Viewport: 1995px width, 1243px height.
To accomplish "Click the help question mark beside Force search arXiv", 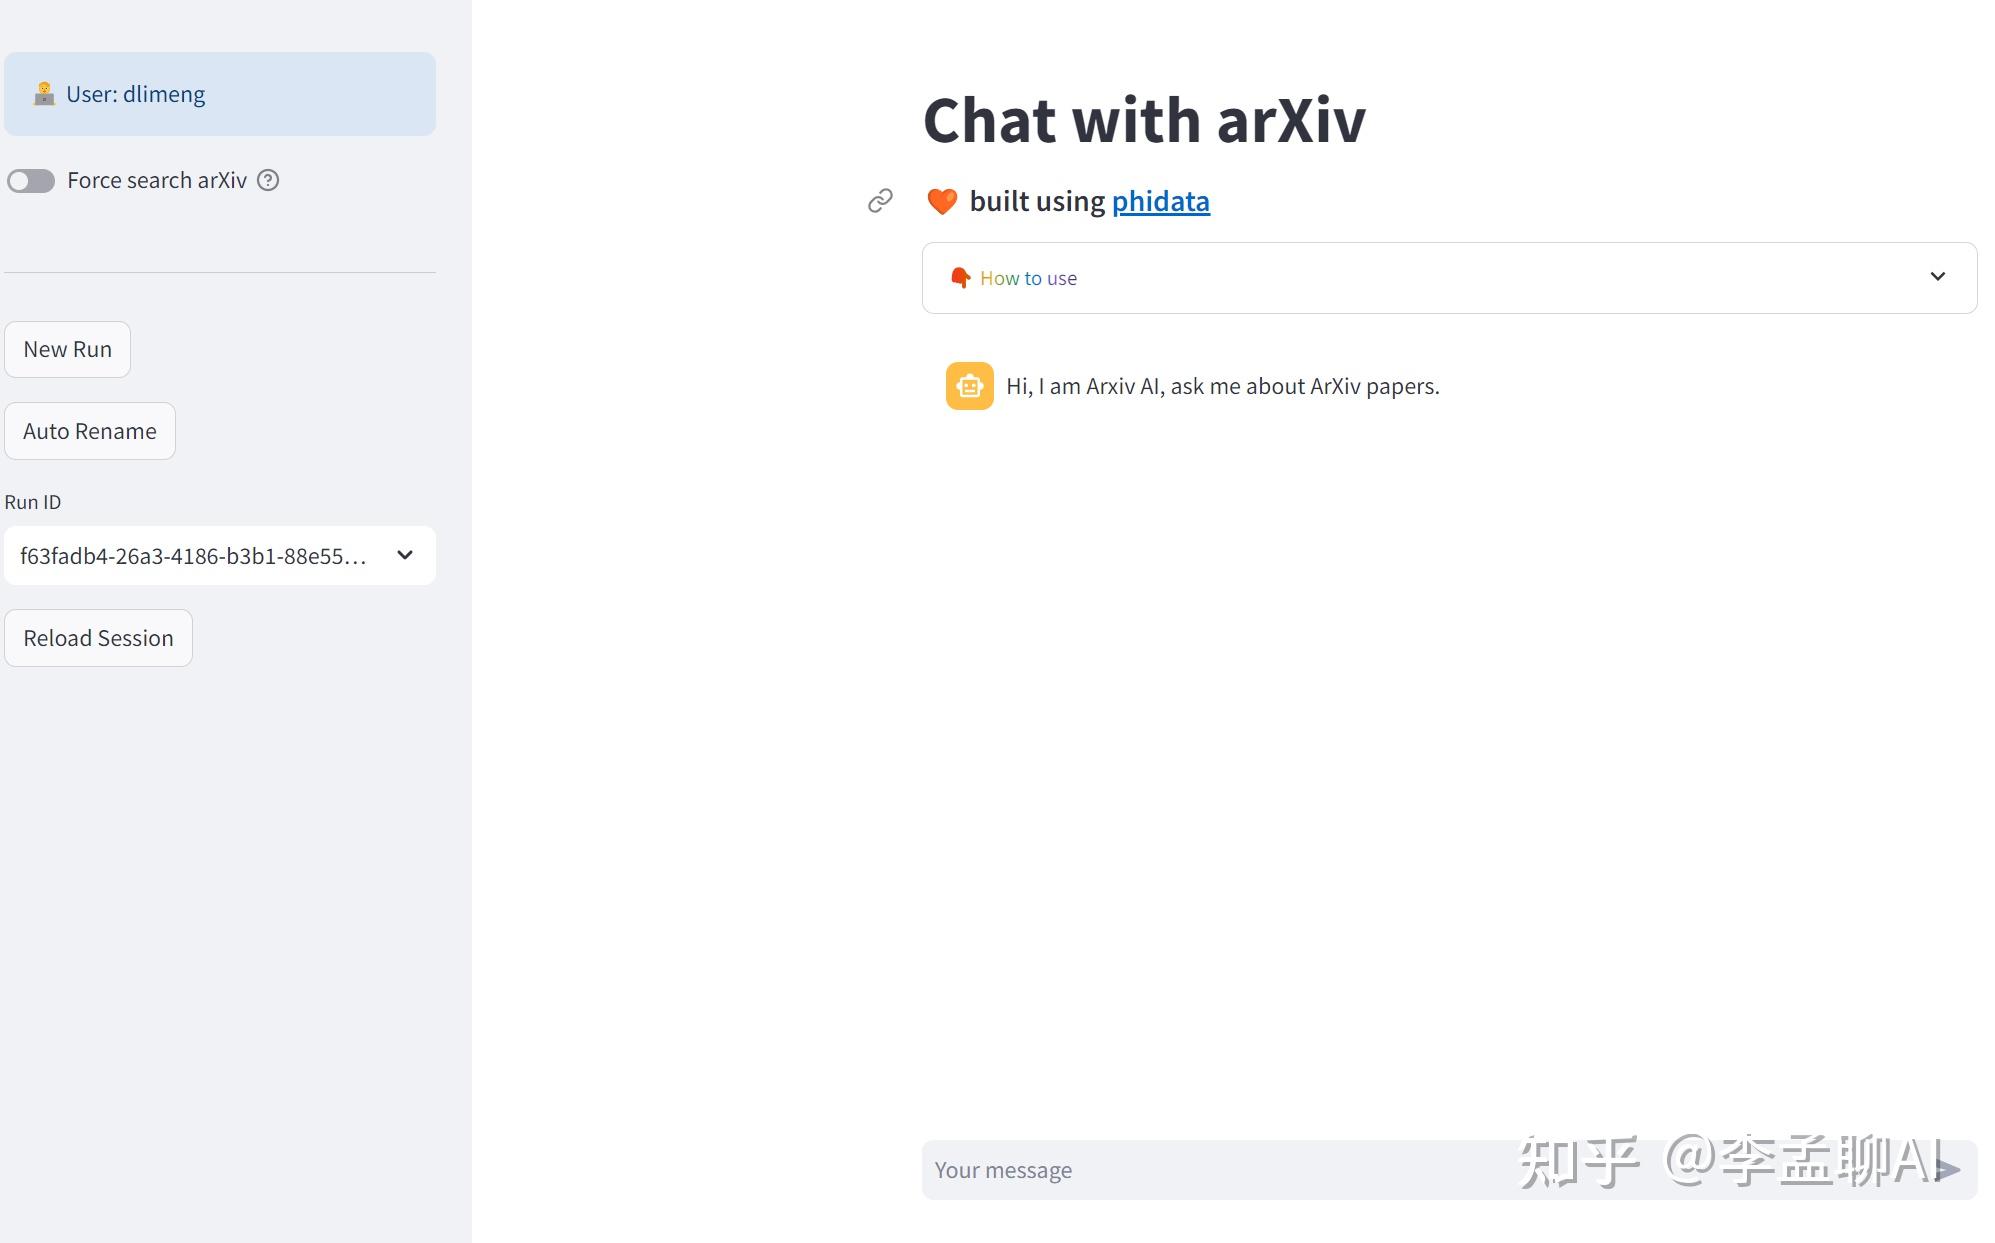I will (x=267, y=180).
